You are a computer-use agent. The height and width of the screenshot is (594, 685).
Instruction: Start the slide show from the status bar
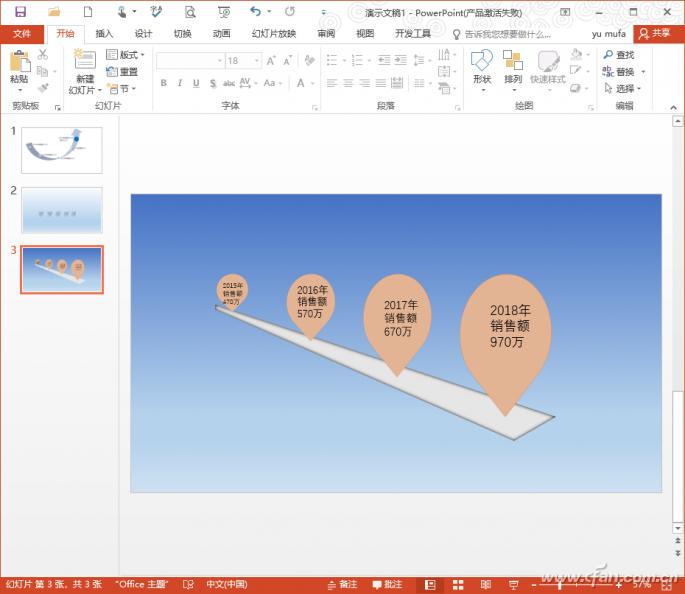pyautogui.click(x=514, y=585)
